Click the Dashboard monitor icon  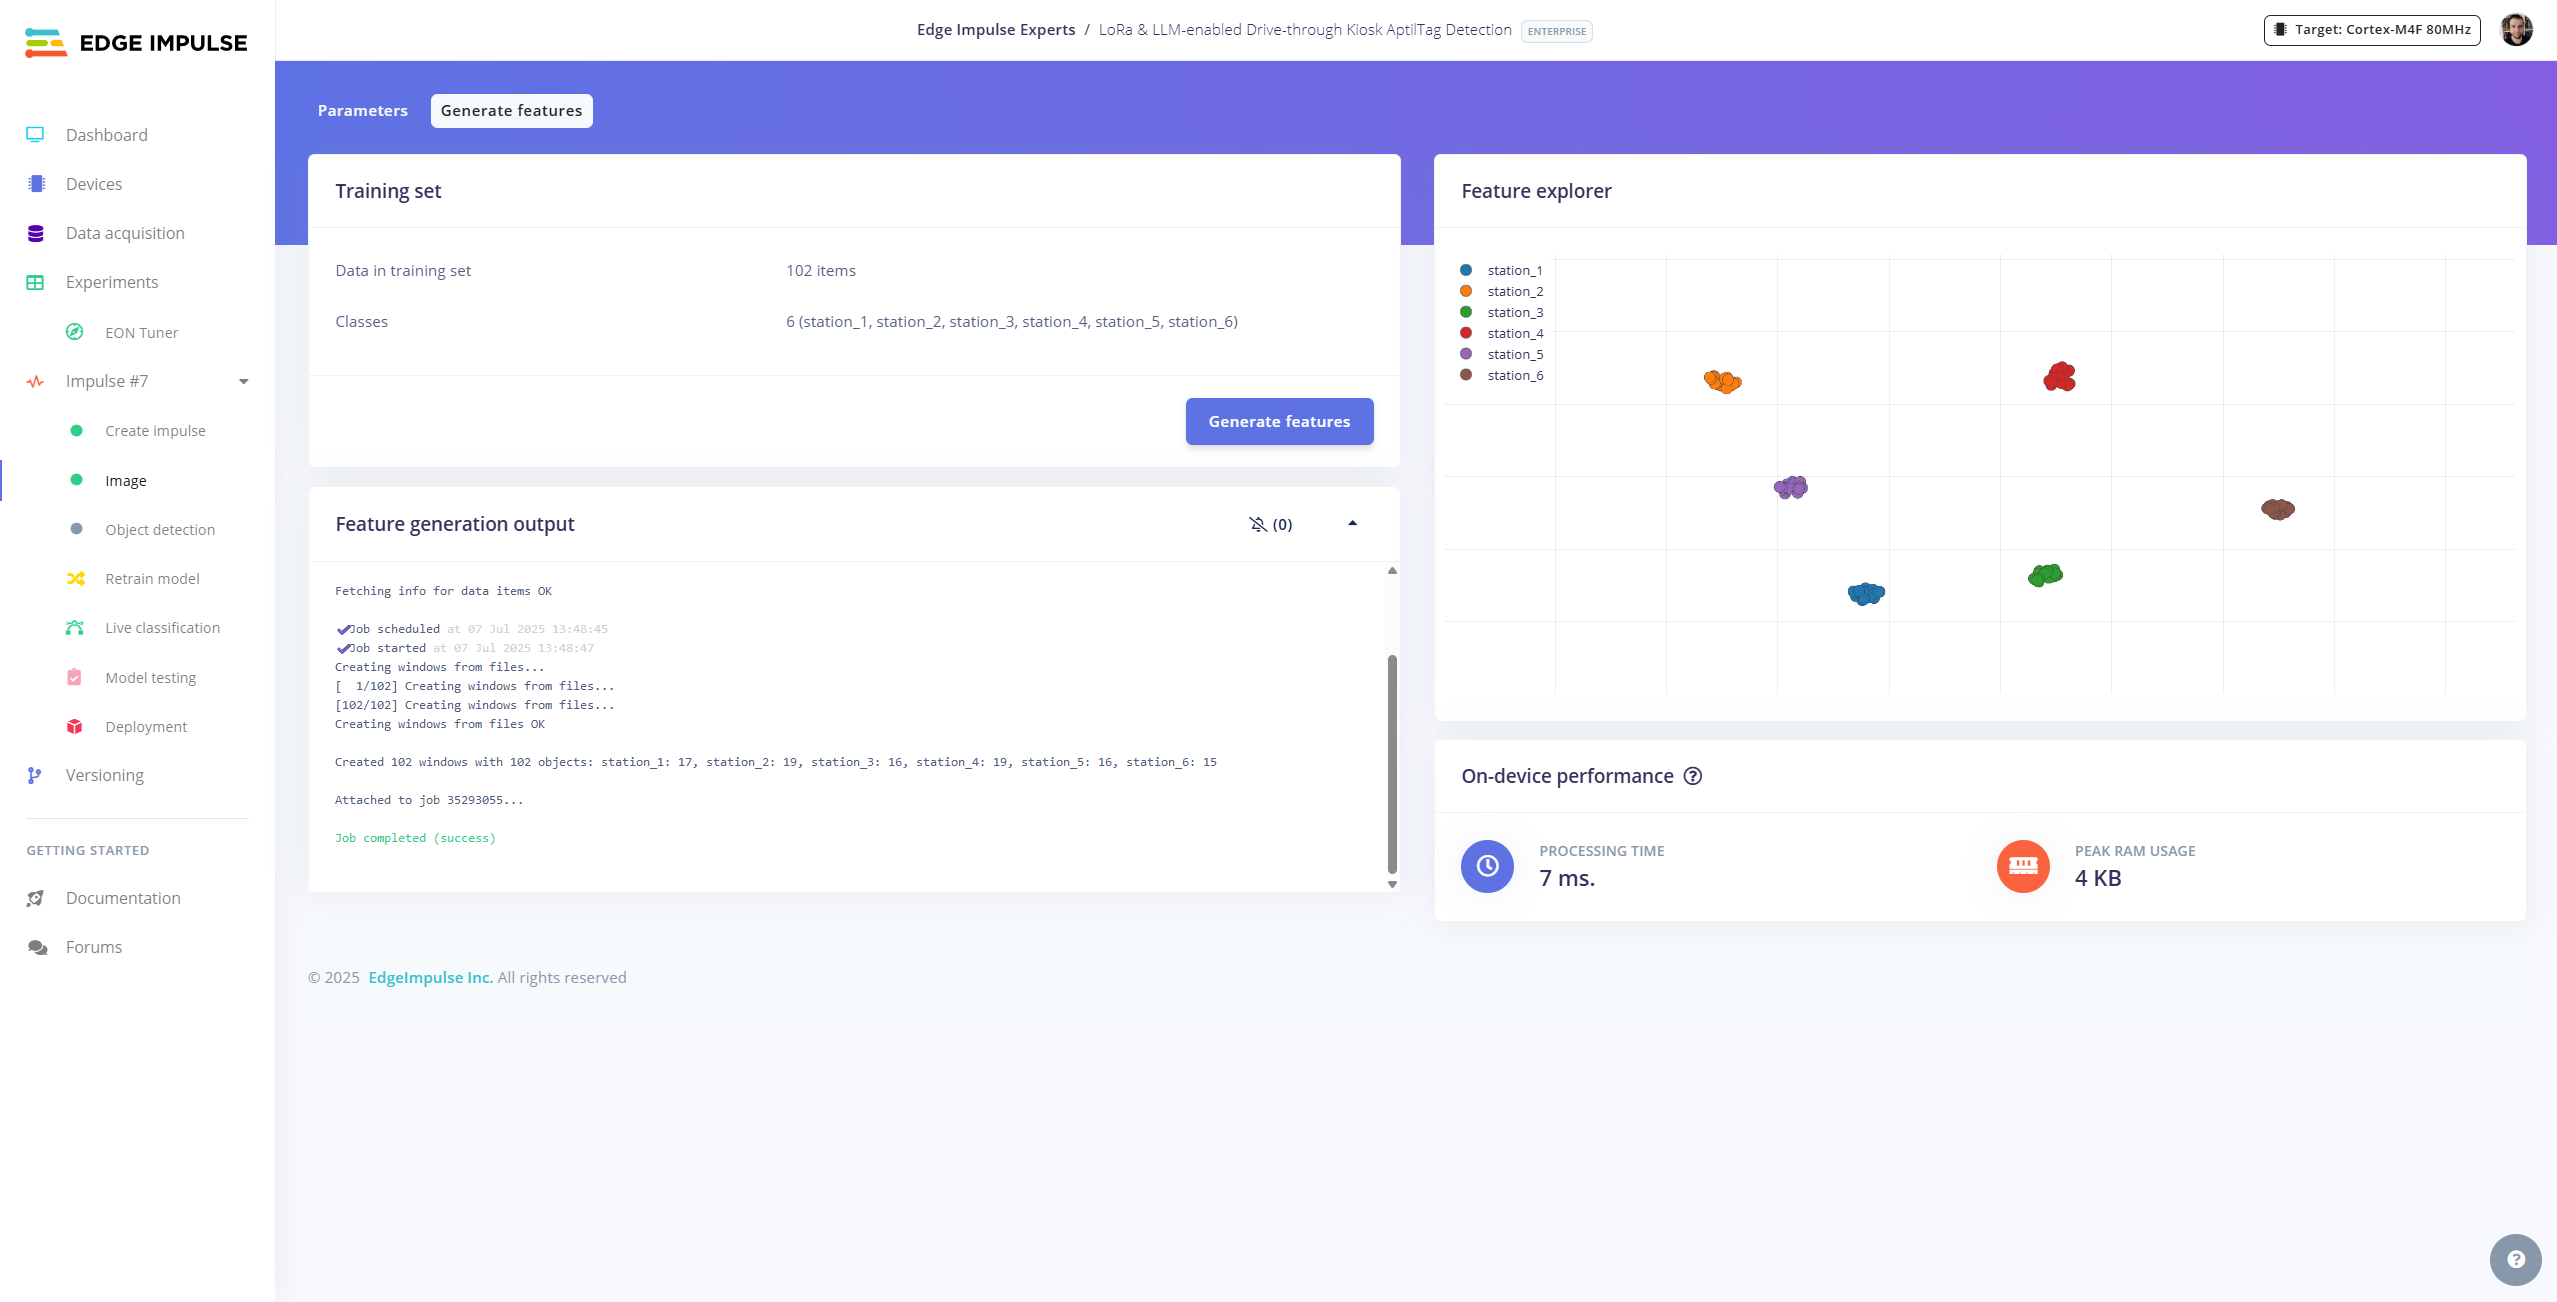coord(36,135)
